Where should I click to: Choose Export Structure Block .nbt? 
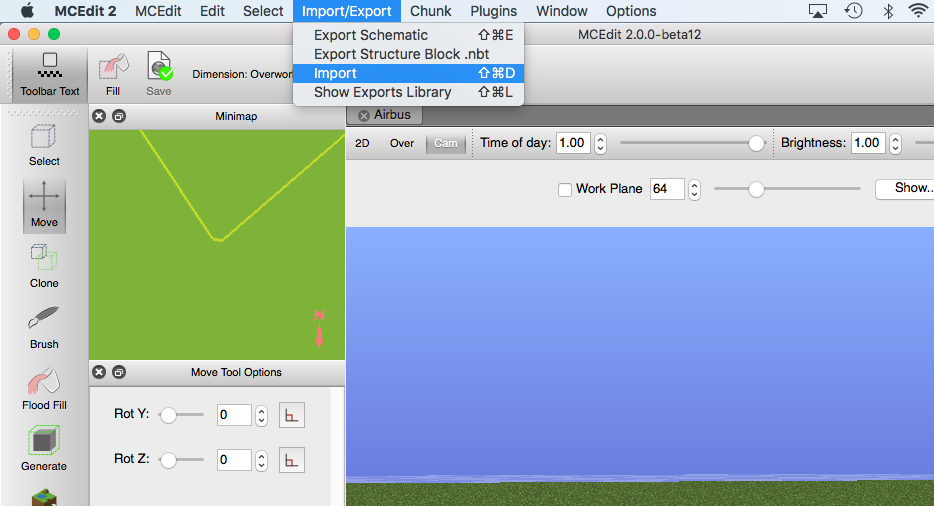[x=409, y=54]
